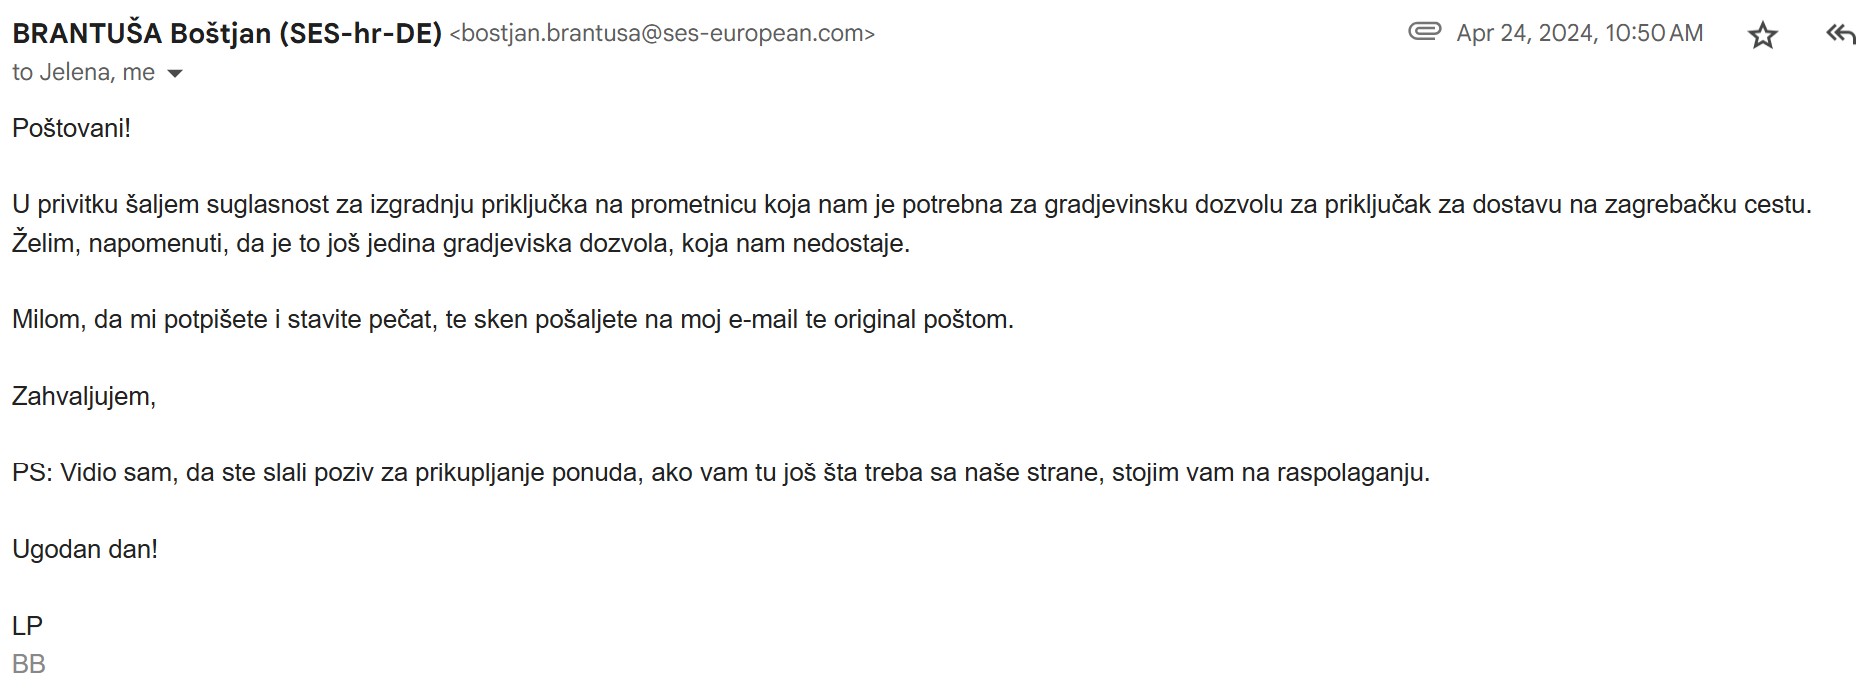
Task: Click sender name BRANTUŠA Boštjan (SES-hr-DE)
Action: coord(227,33)
